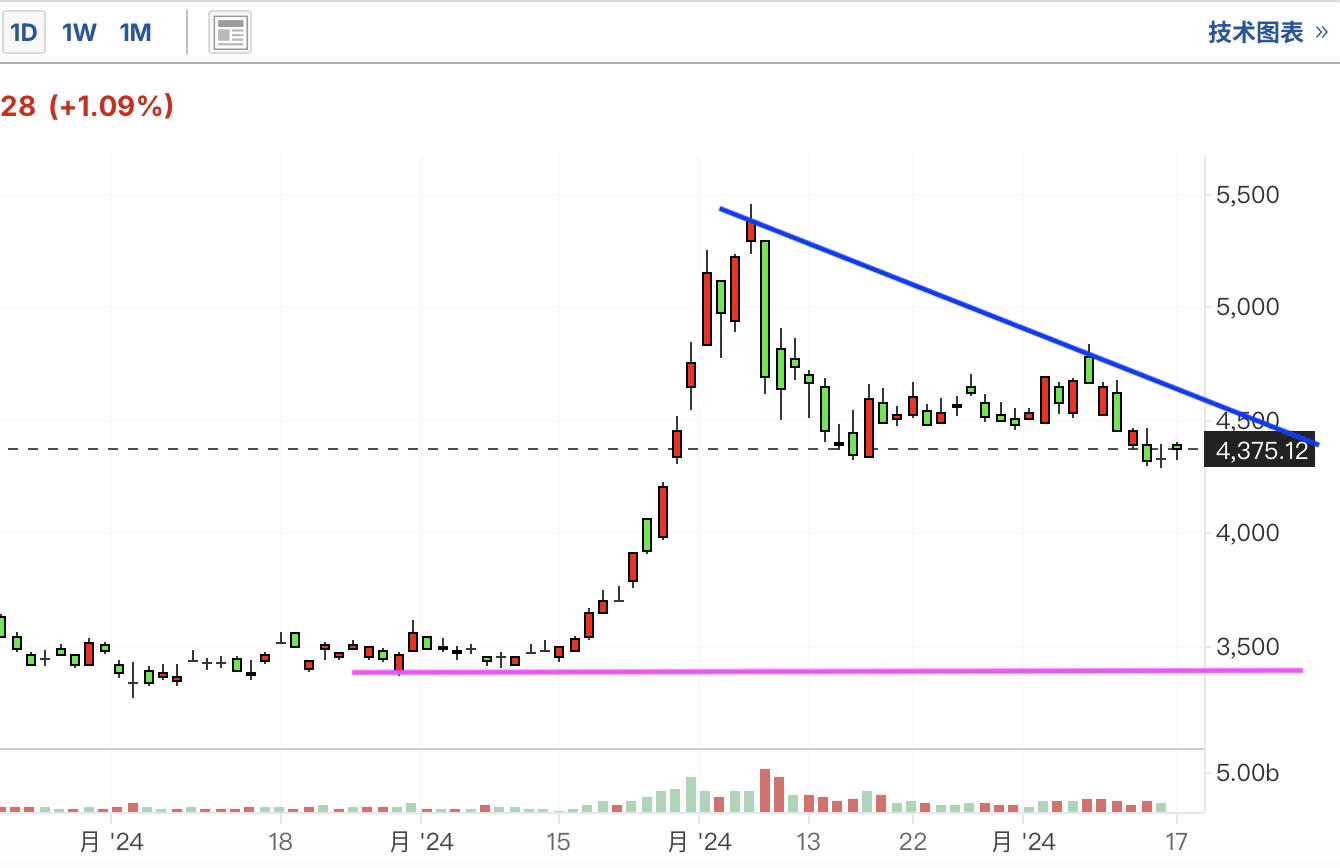Click the 5,000 price axis label
This screenshot has width=1340, height=868.
coord(1247,306)
